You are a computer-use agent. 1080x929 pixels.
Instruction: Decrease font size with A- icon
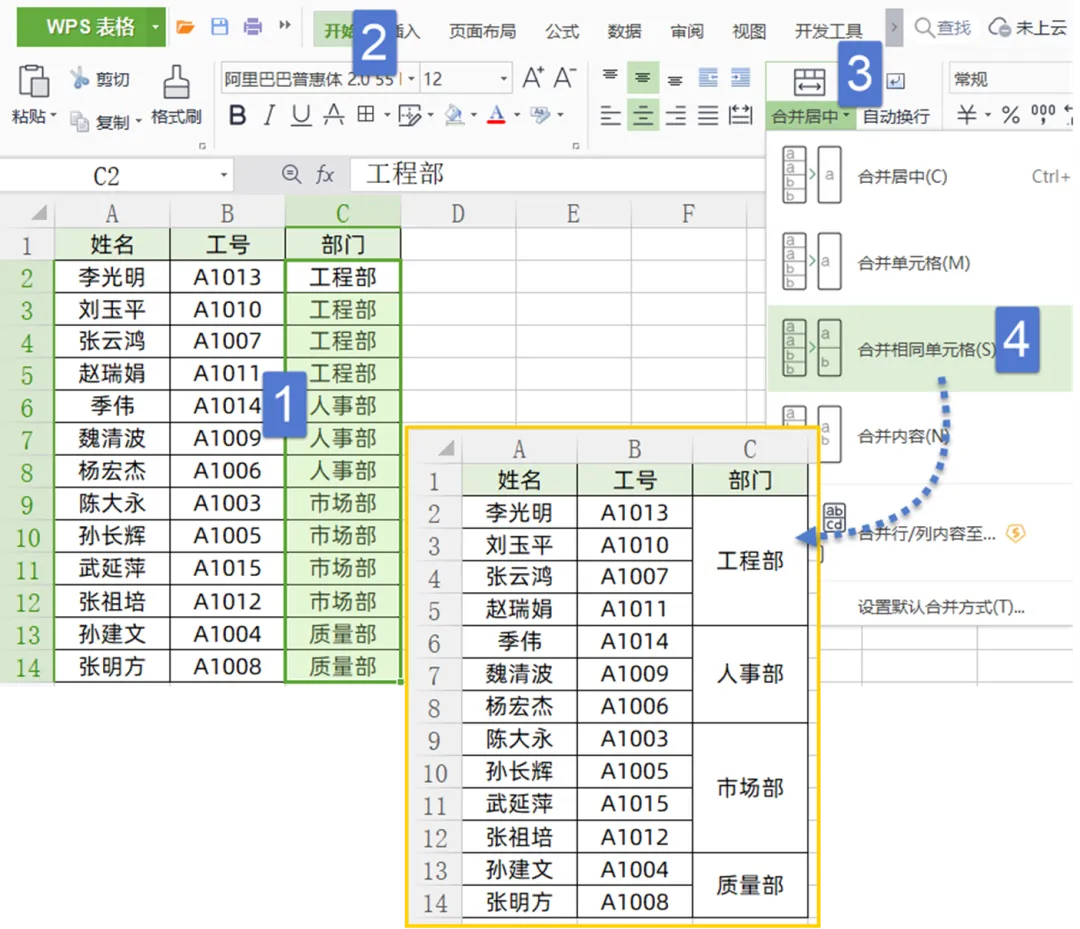[x=565, y=78]
